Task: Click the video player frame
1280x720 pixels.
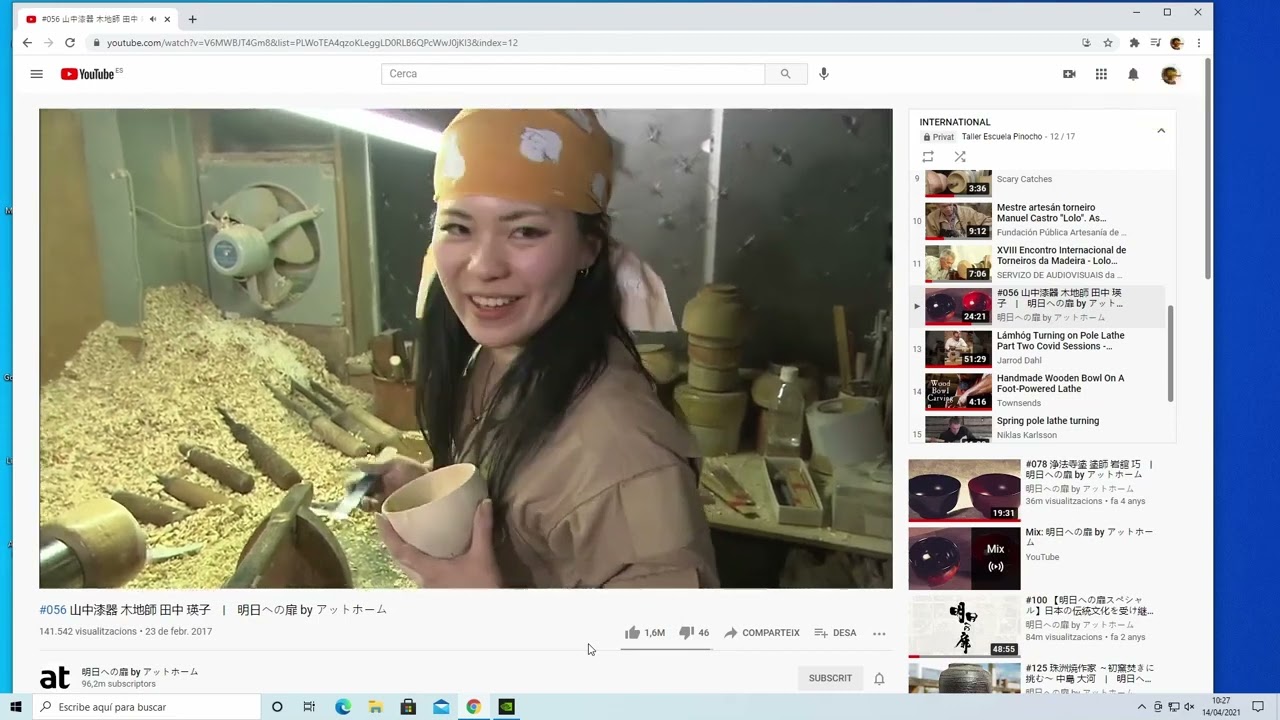Action: click(x=466, y=348)
